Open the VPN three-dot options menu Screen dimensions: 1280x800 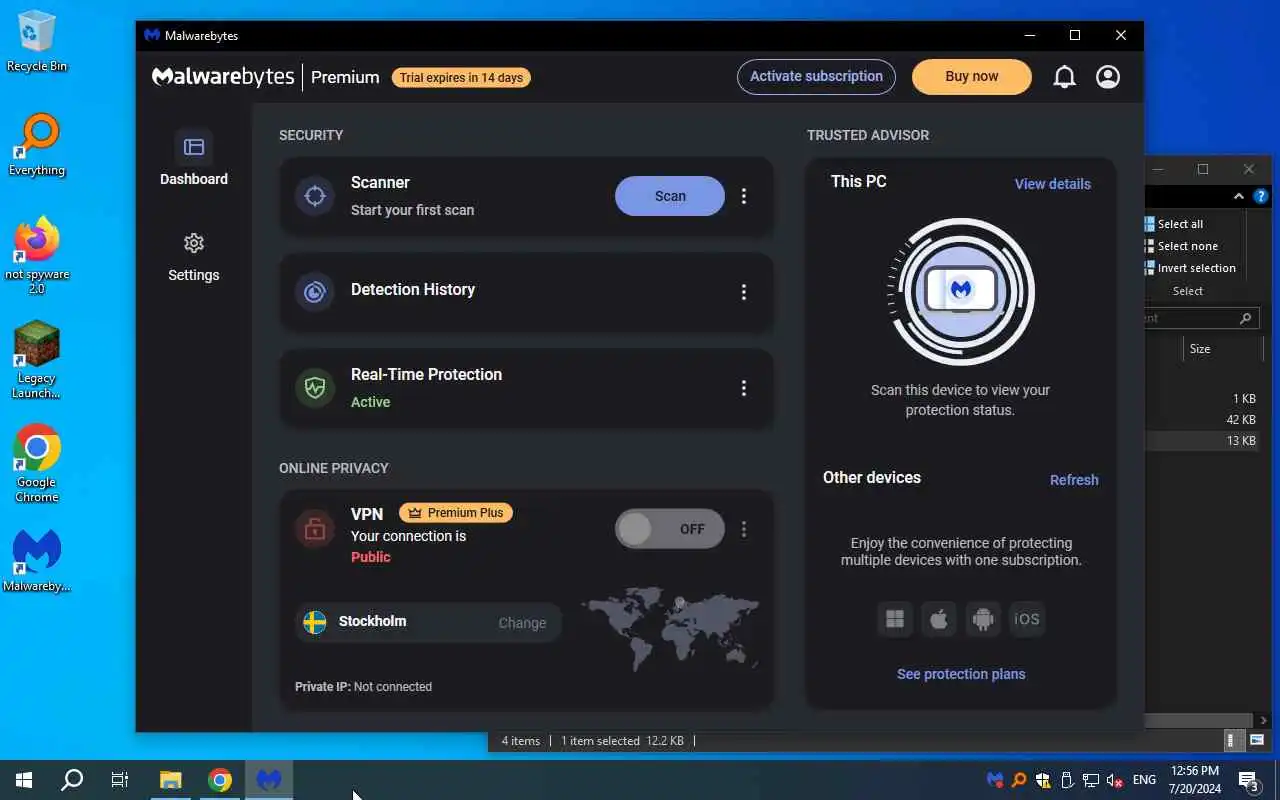(743, 529)
